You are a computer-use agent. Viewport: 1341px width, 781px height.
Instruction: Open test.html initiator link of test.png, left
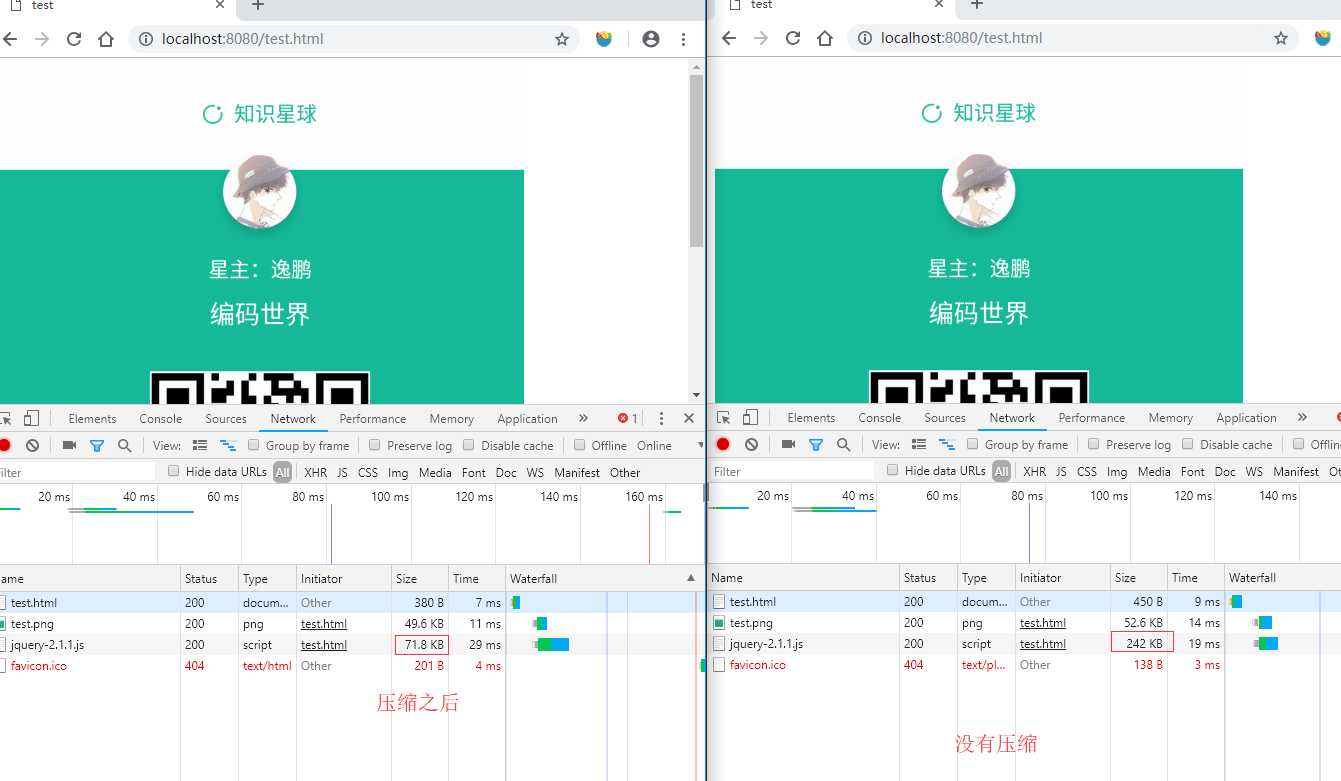tap(324, 624)
